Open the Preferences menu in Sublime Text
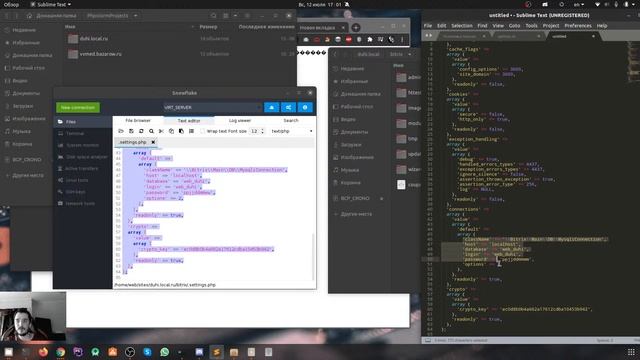The image size is (640, 360). coord(578,25)
